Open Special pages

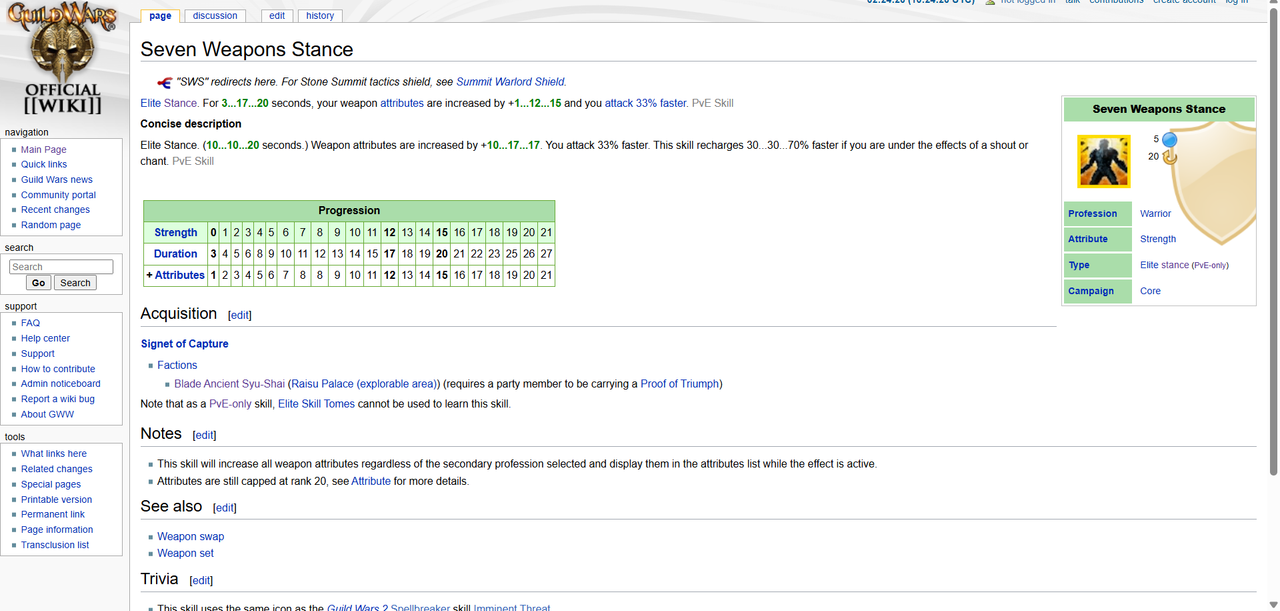tap(51, 484)
